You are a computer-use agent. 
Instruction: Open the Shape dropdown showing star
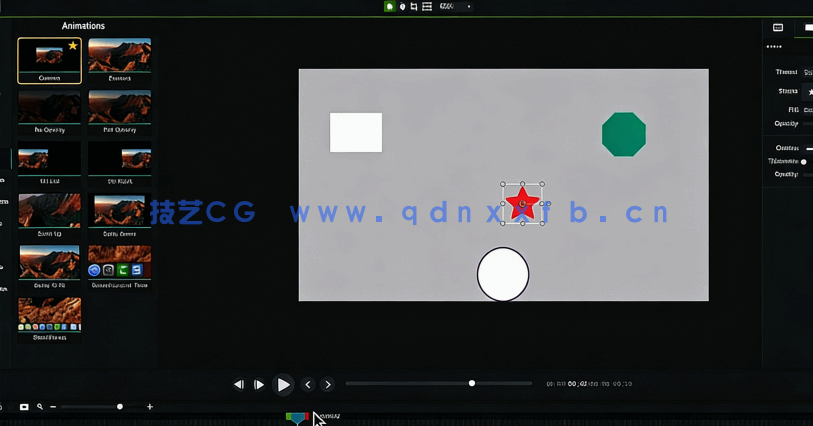click(808, 92)
